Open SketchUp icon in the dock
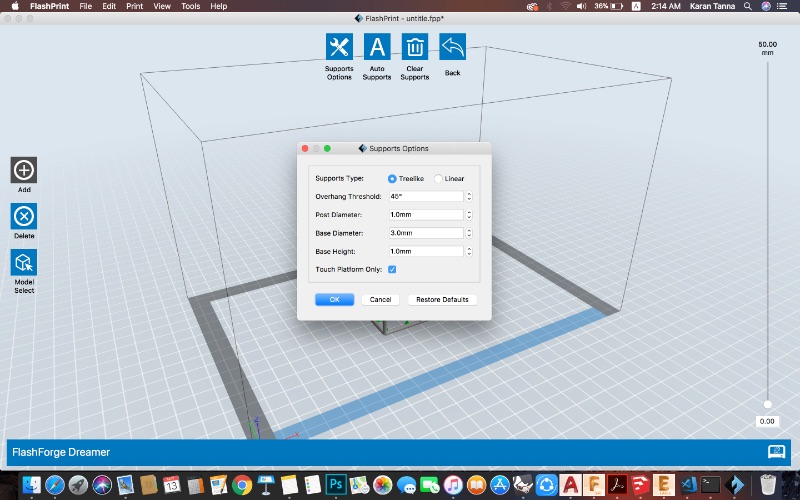Screen dimensions: 800x500 click(x=640, y=485)
